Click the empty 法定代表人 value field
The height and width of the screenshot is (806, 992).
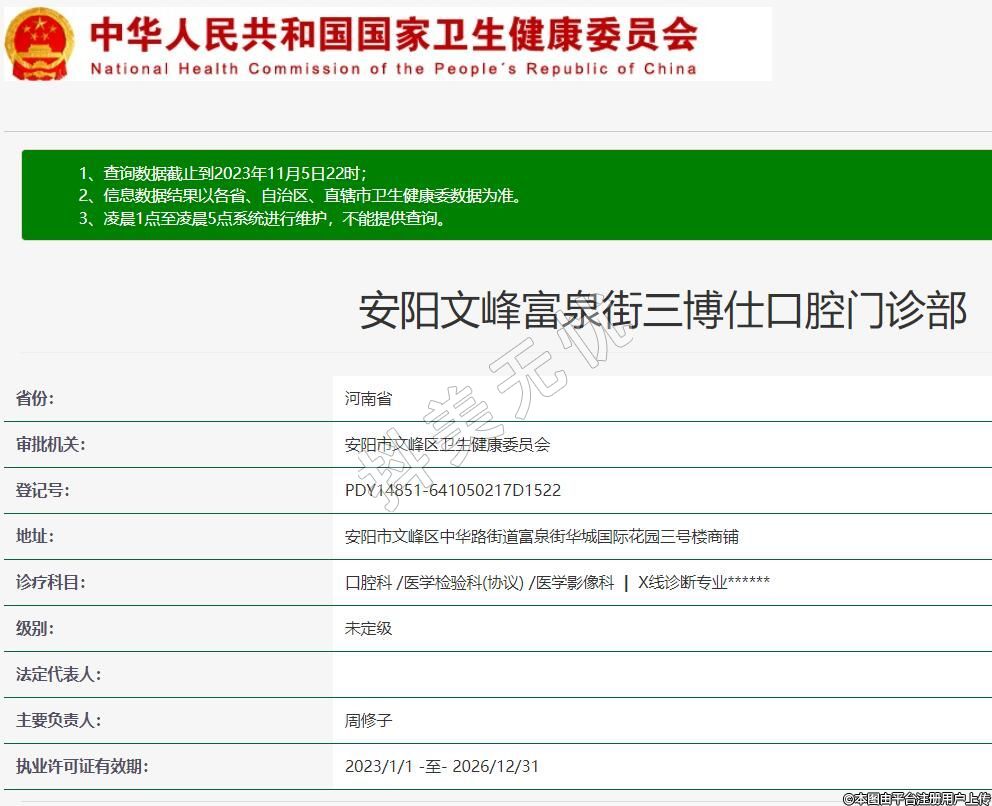click(x=660, y=674)
